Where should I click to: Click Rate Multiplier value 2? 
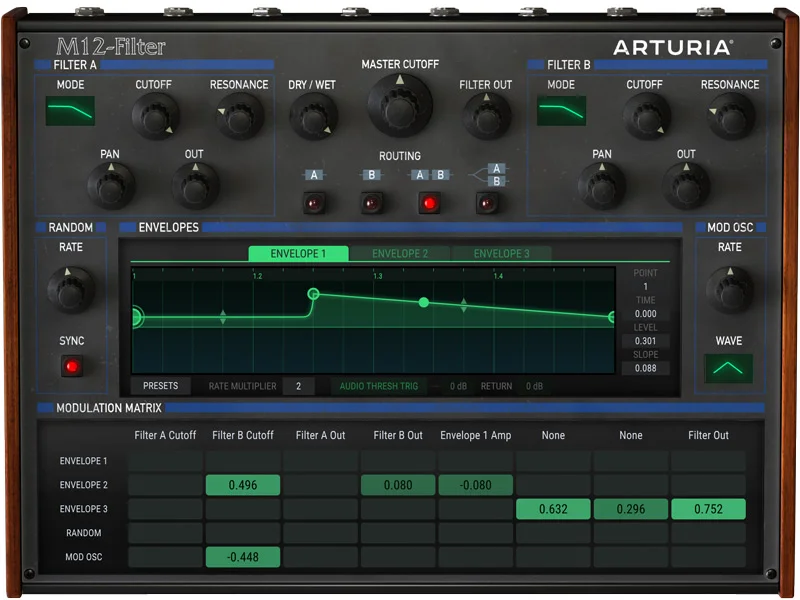tap(298, 386)
